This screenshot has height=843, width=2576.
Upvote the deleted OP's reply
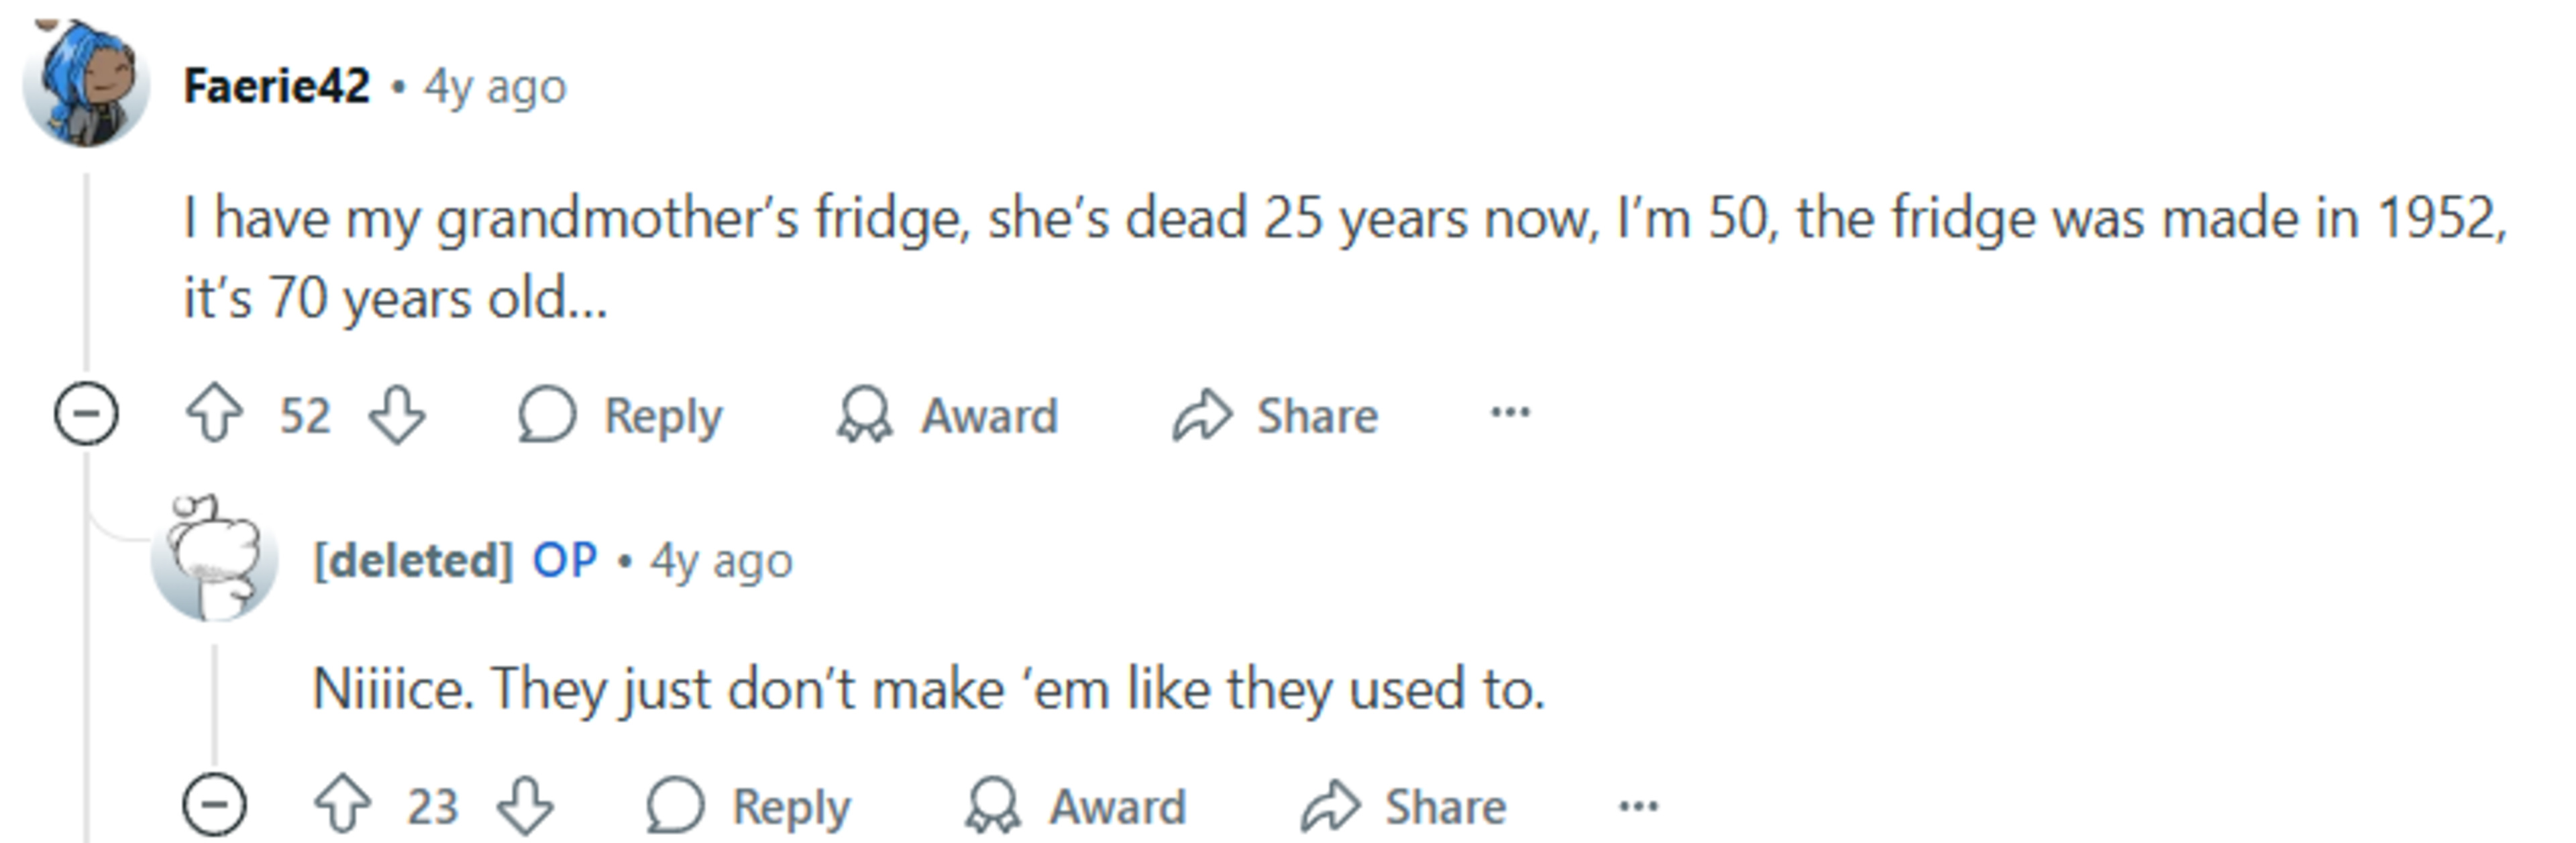tap(342, 806)
